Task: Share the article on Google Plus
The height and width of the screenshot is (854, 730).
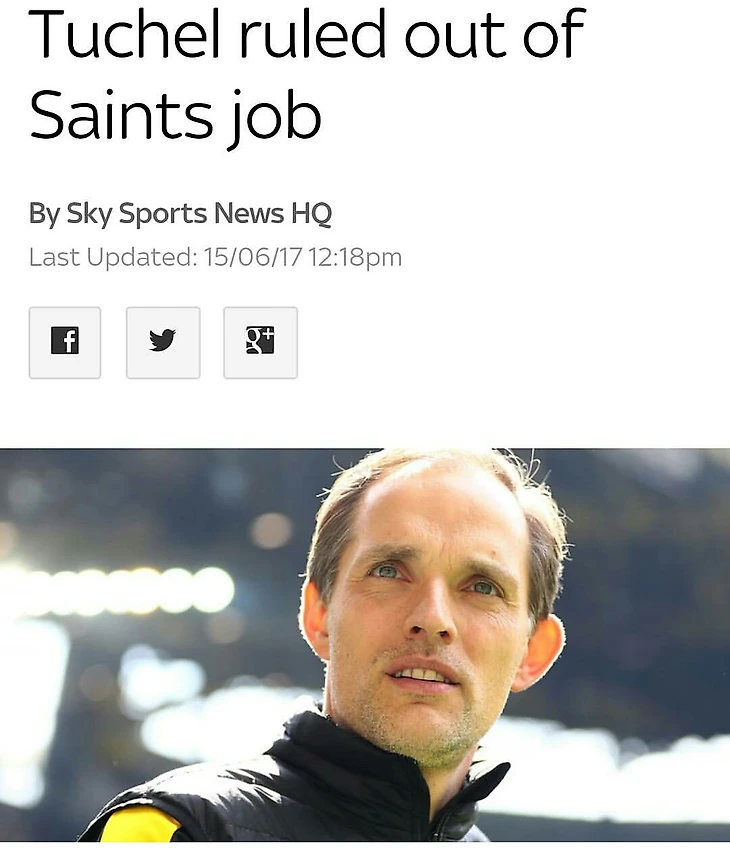Action: 260,343
